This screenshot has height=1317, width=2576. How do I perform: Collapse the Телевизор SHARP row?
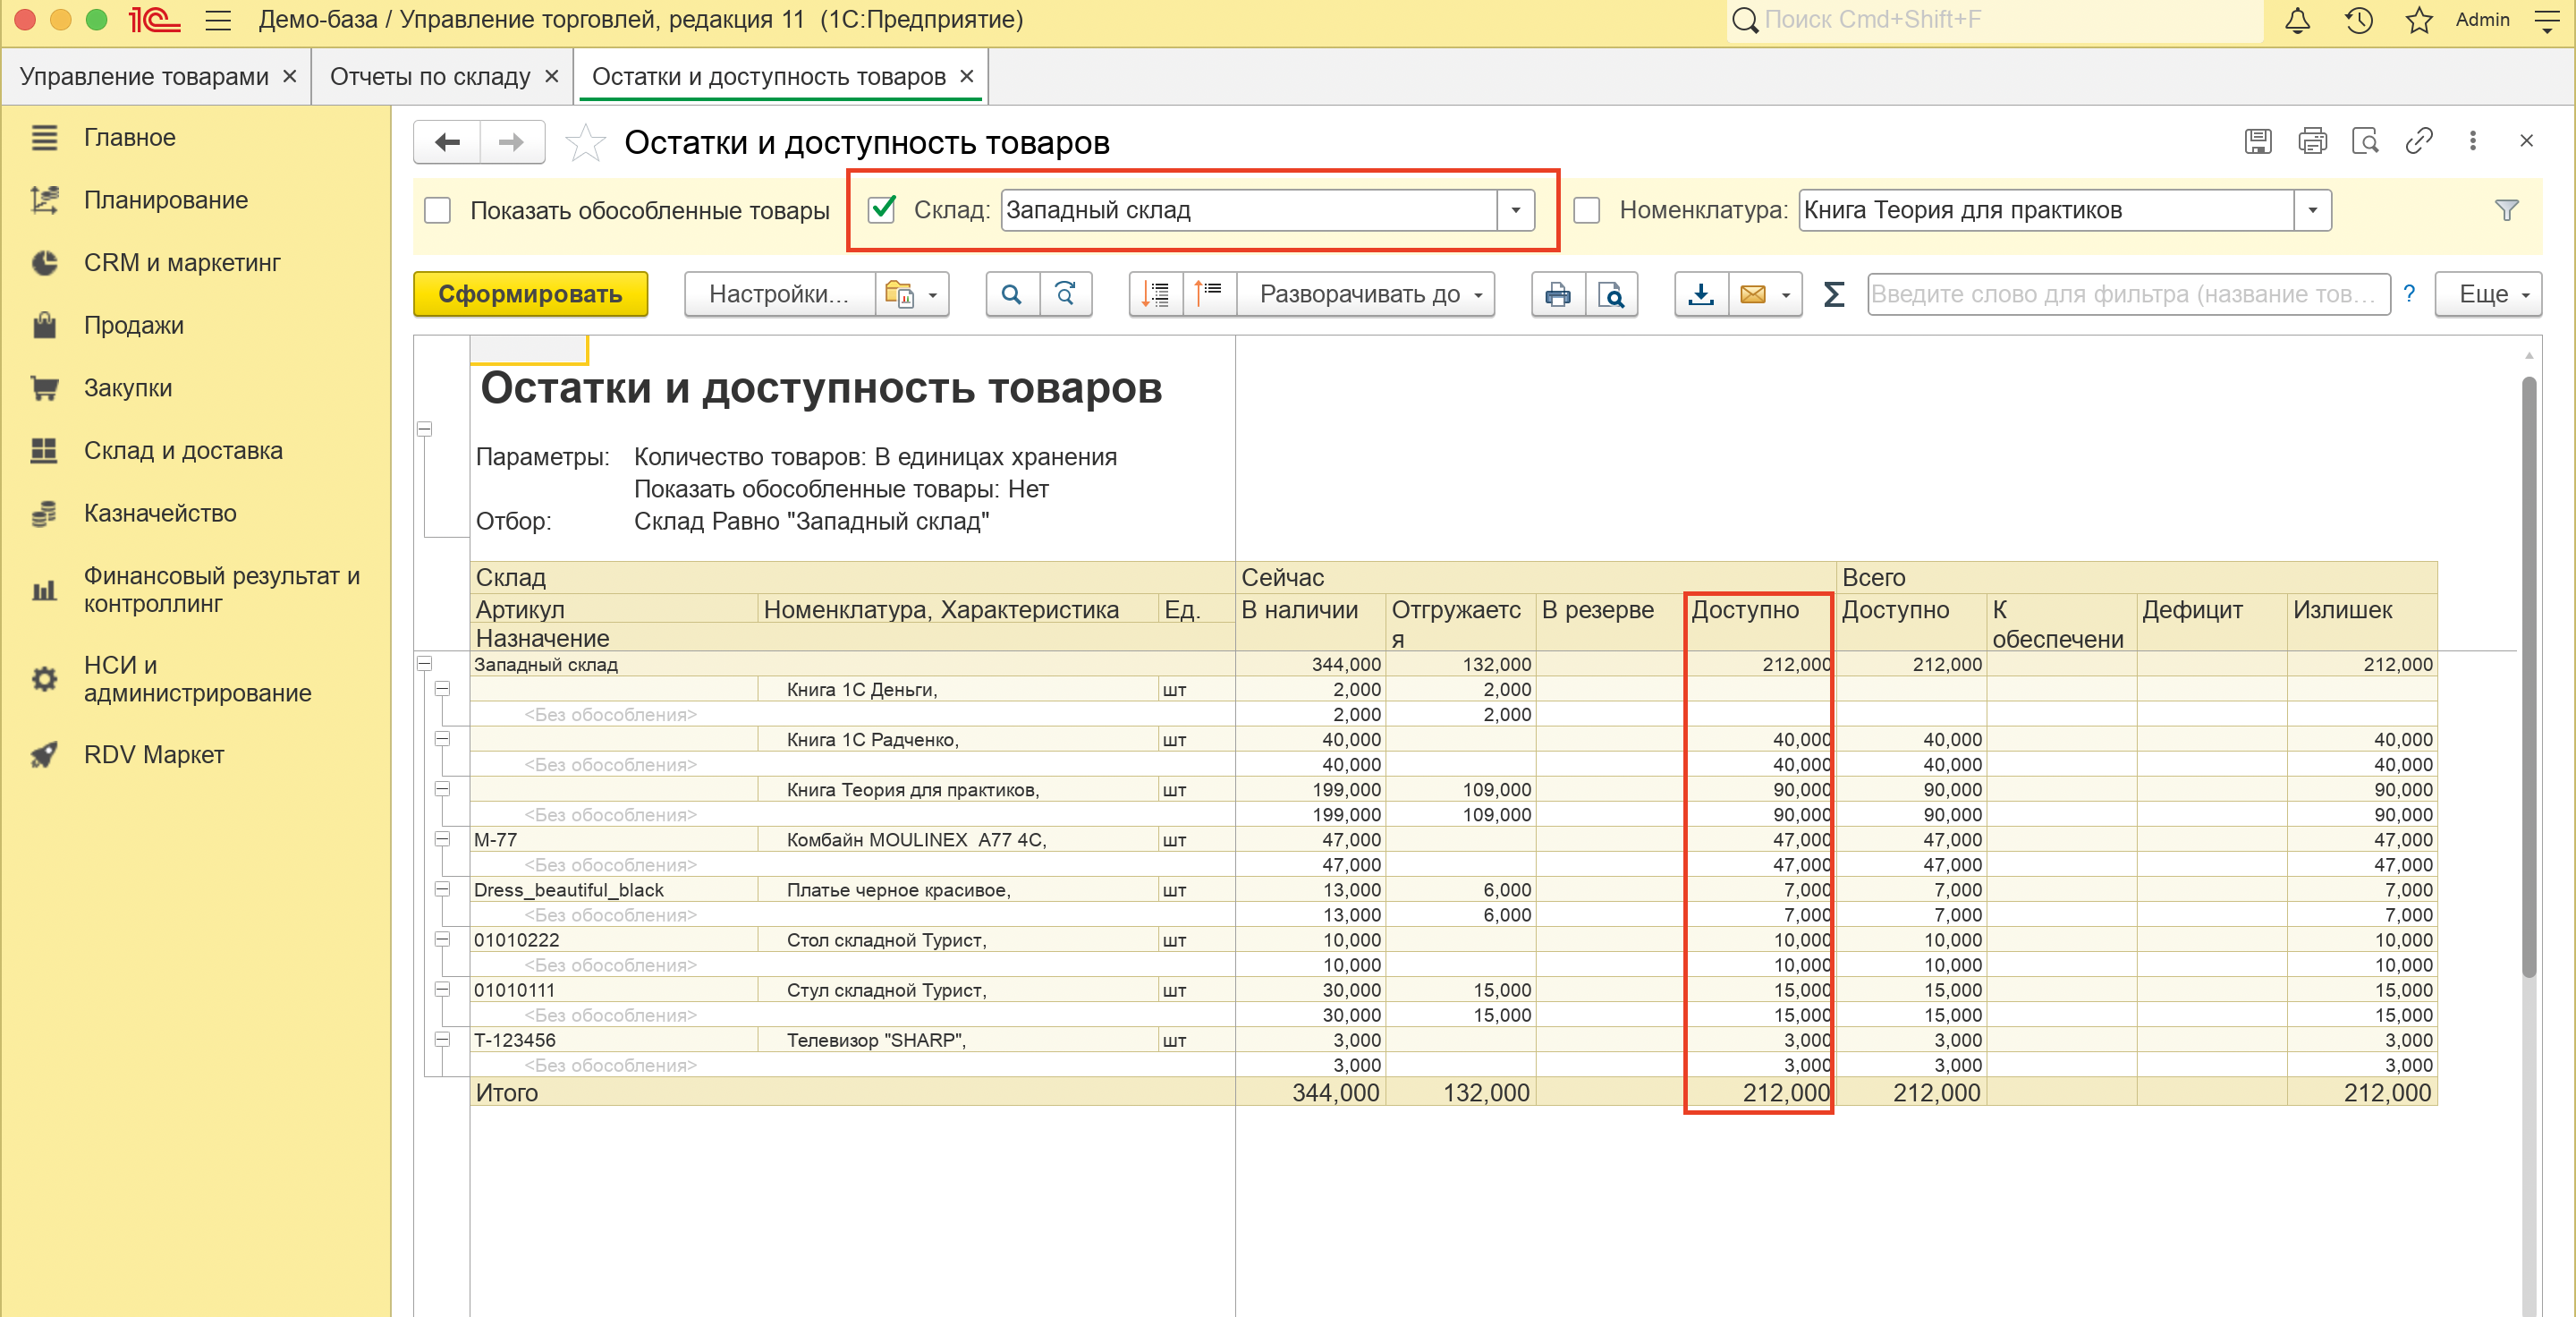tap(442, 1039)
